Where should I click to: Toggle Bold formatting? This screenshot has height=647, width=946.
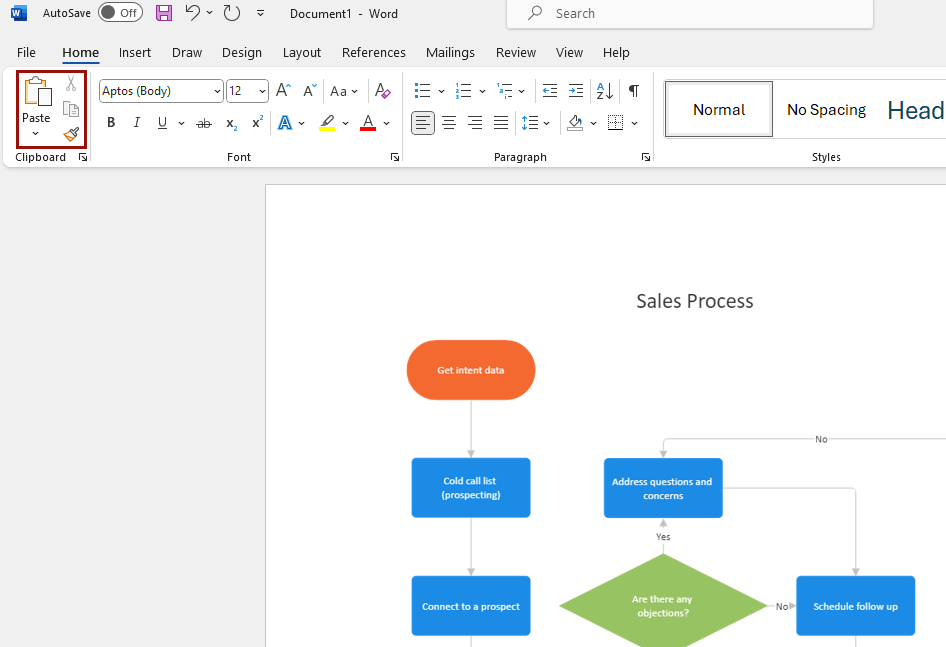tap(111, 123)
